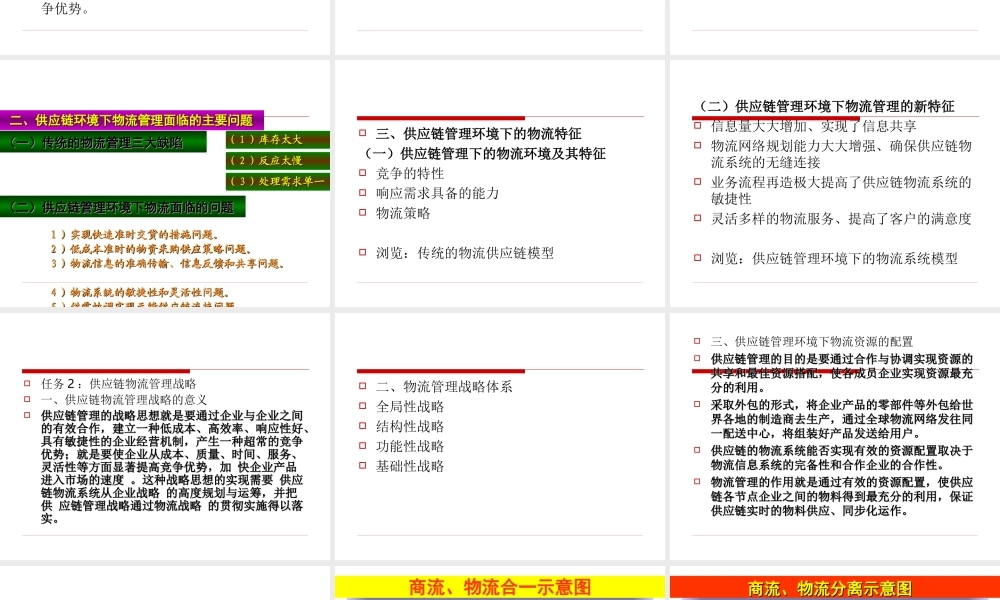
Task: Click bullet 结构性战略
Action: pyautogui.click(x=409, y=427)
